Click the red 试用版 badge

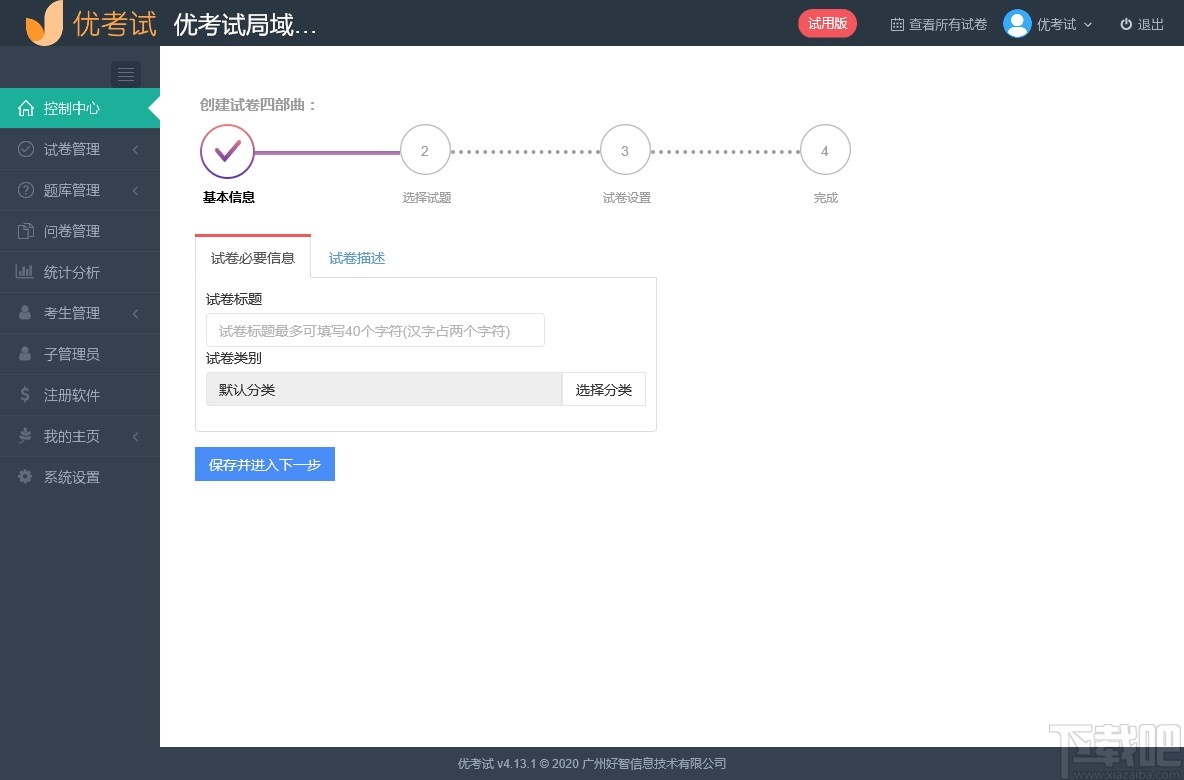[x=828, y=23]
